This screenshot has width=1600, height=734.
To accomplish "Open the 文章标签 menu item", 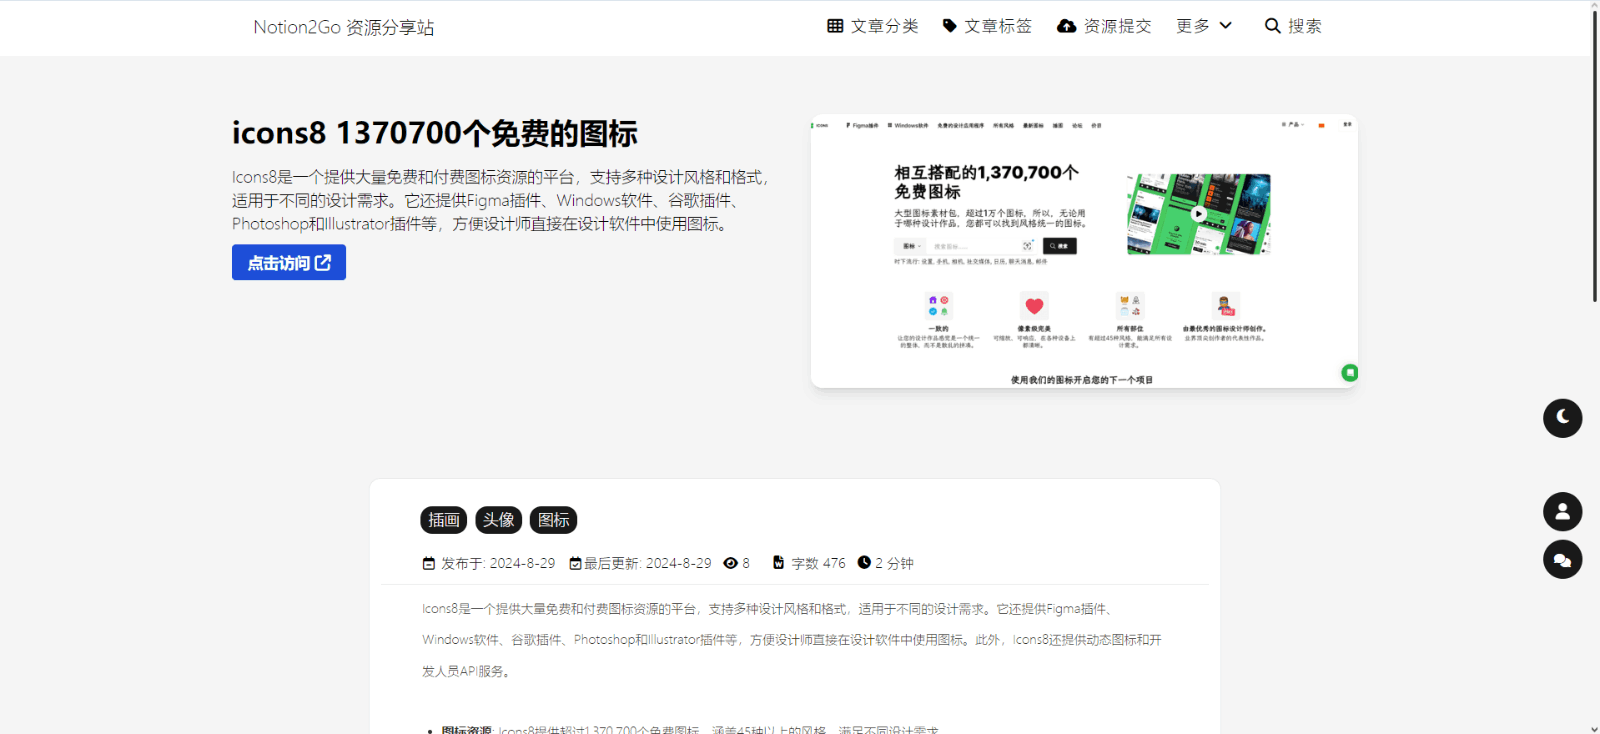I will coord(987,26).
